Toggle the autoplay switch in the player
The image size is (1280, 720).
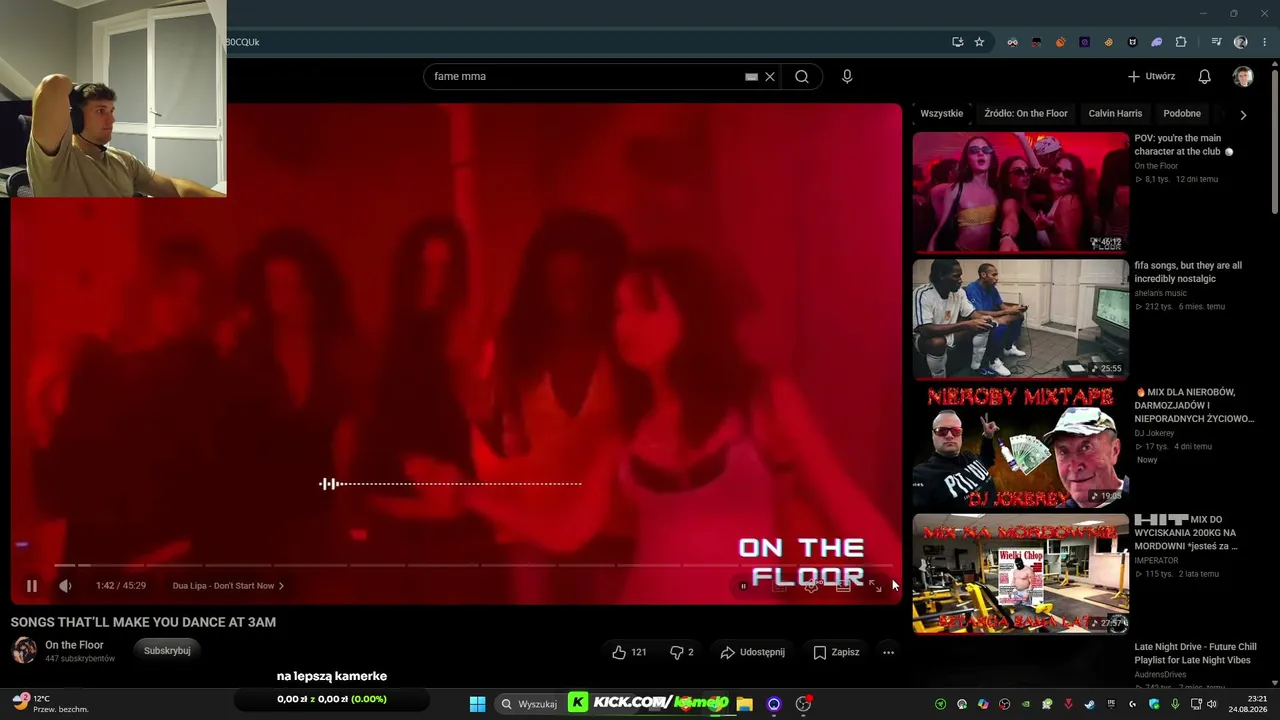[x=744, y=586]
